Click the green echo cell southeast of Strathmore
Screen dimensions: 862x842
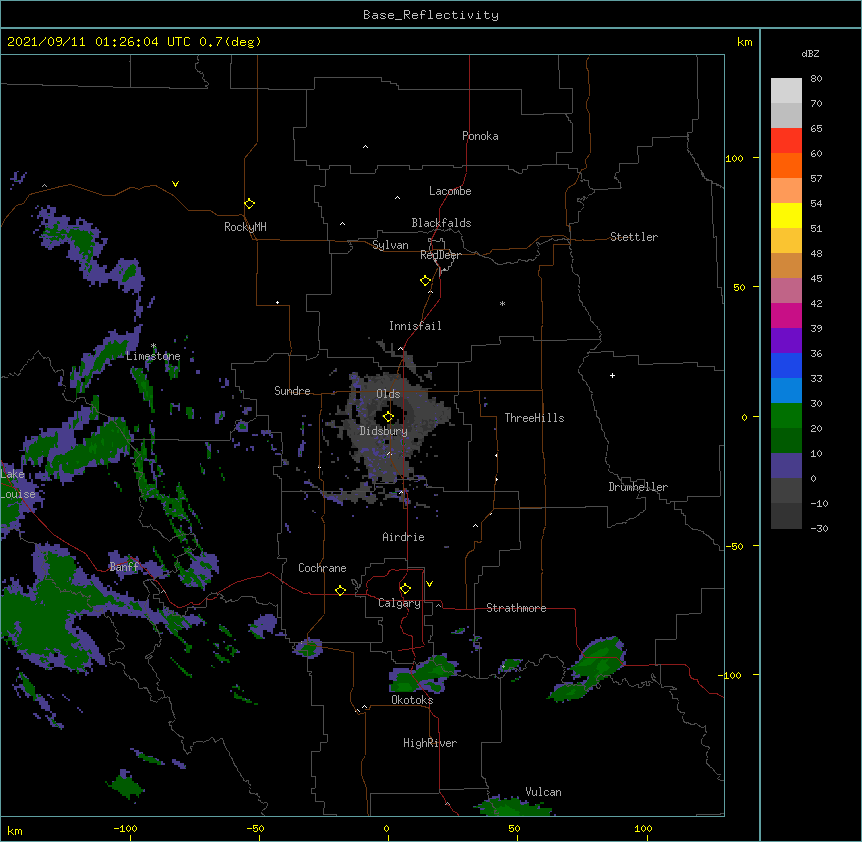[x=590, y=668]
